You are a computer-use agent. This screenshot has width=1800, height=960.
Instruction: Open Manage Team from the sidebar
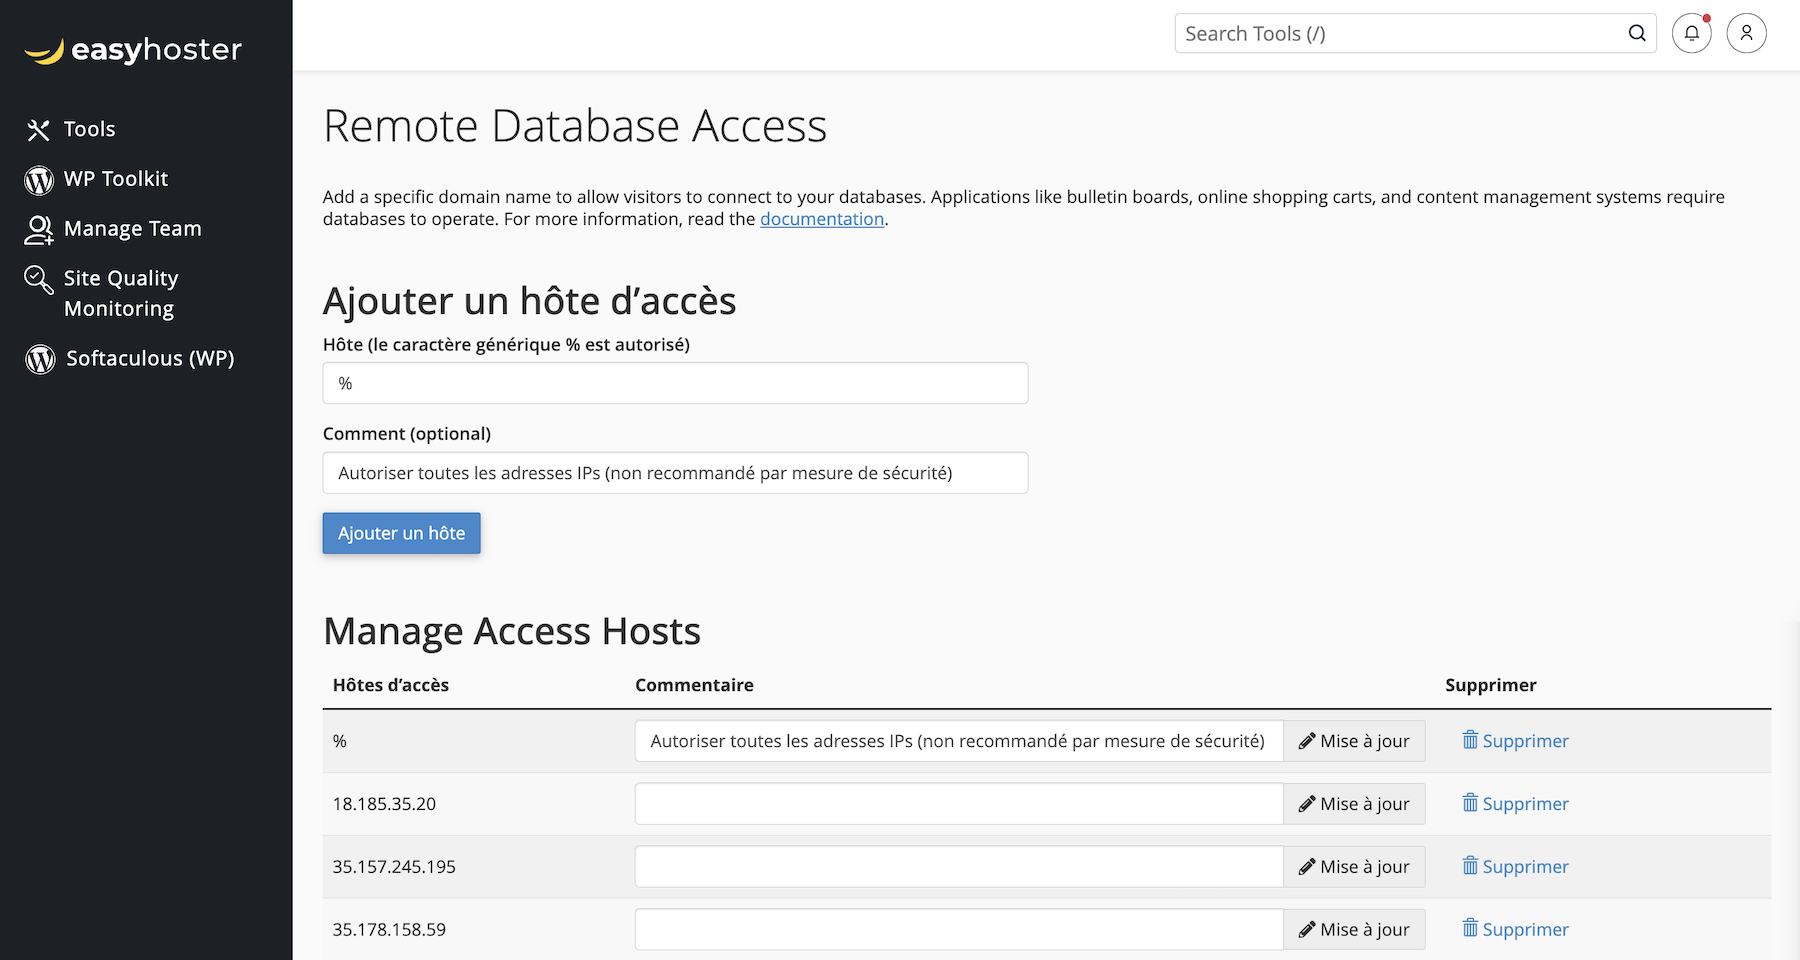pyautogui.click(x=132, y=229)
